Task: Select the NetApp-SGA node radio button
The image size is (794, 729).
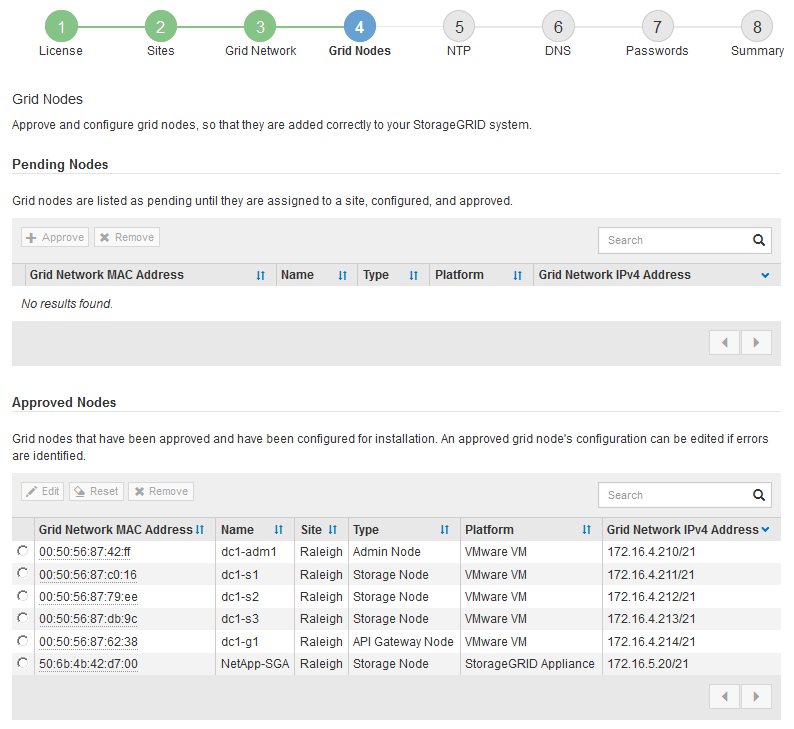Action: coord(22,663)
